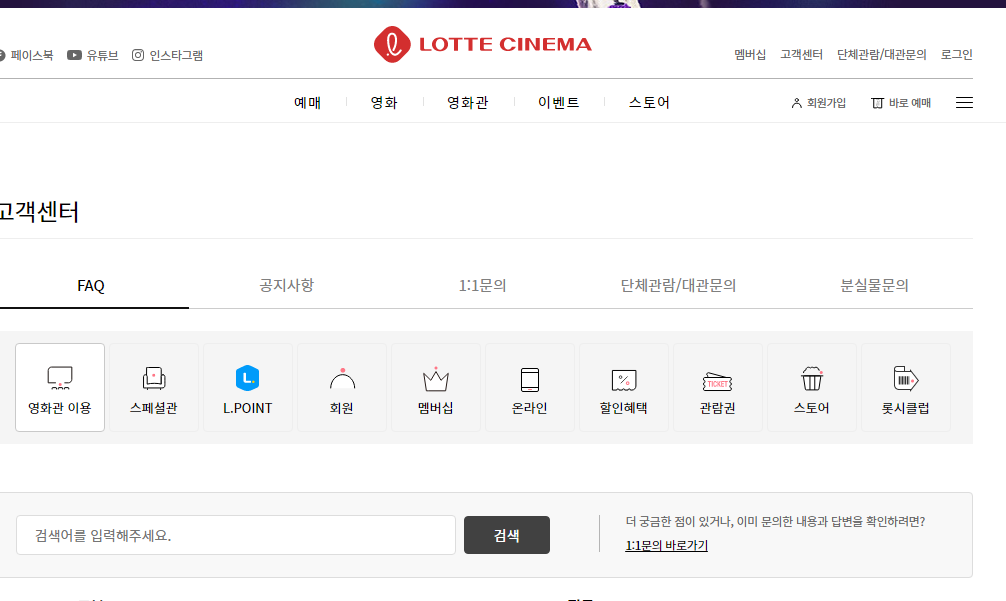The image size is (1006, 601).
Task: Select the 관람권 ticket category icon
Action: (718, 387)
